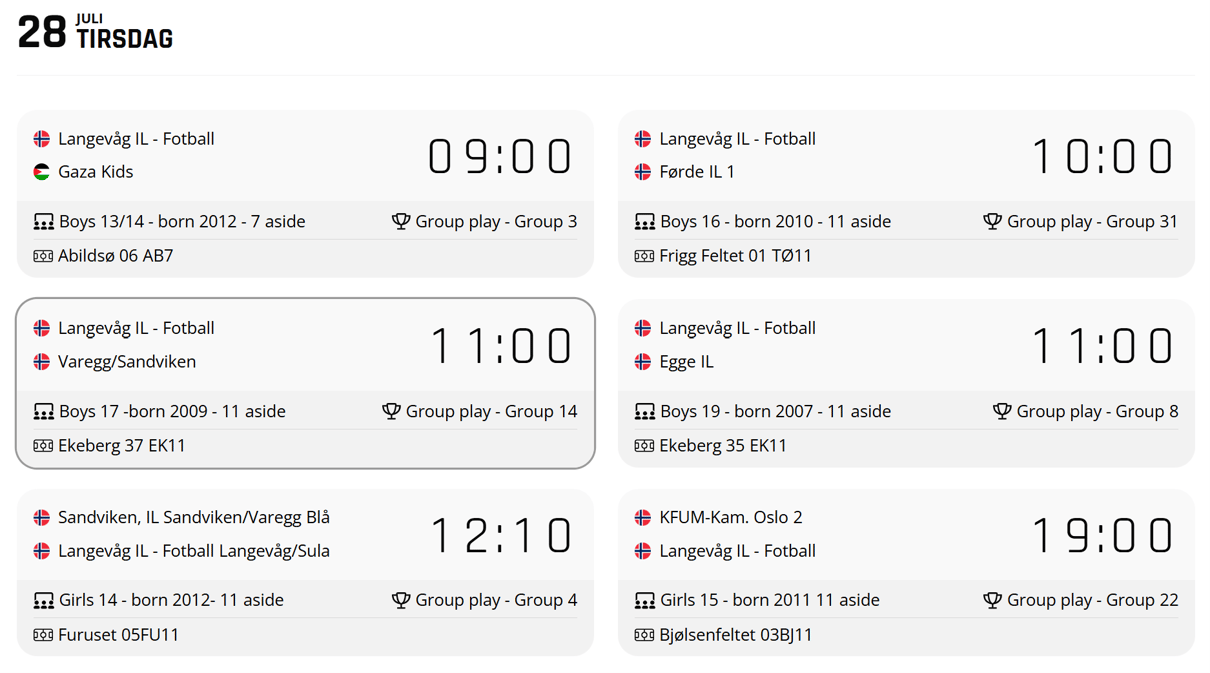Select Group play - Group 14 link
The height and width of the screenshot is (673, 1210).
(491, 411)
